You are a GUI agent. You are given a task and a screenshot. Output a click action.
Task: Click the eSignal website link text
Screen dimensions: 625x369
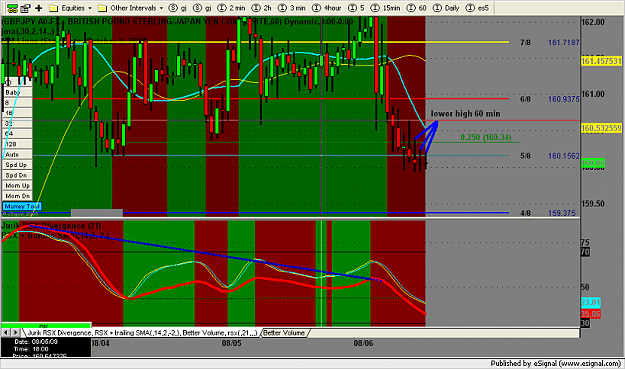tap(590, 363)
